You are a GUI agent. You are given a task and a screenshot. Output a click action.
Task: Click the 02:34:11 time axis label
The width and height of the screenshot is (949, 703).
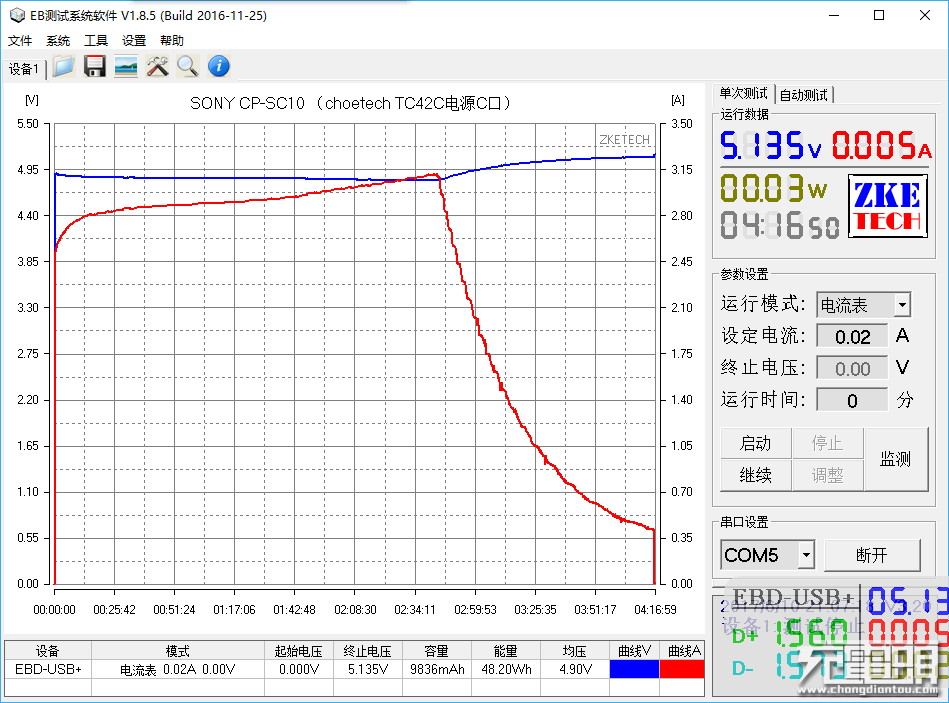click(x=415, y=610)
